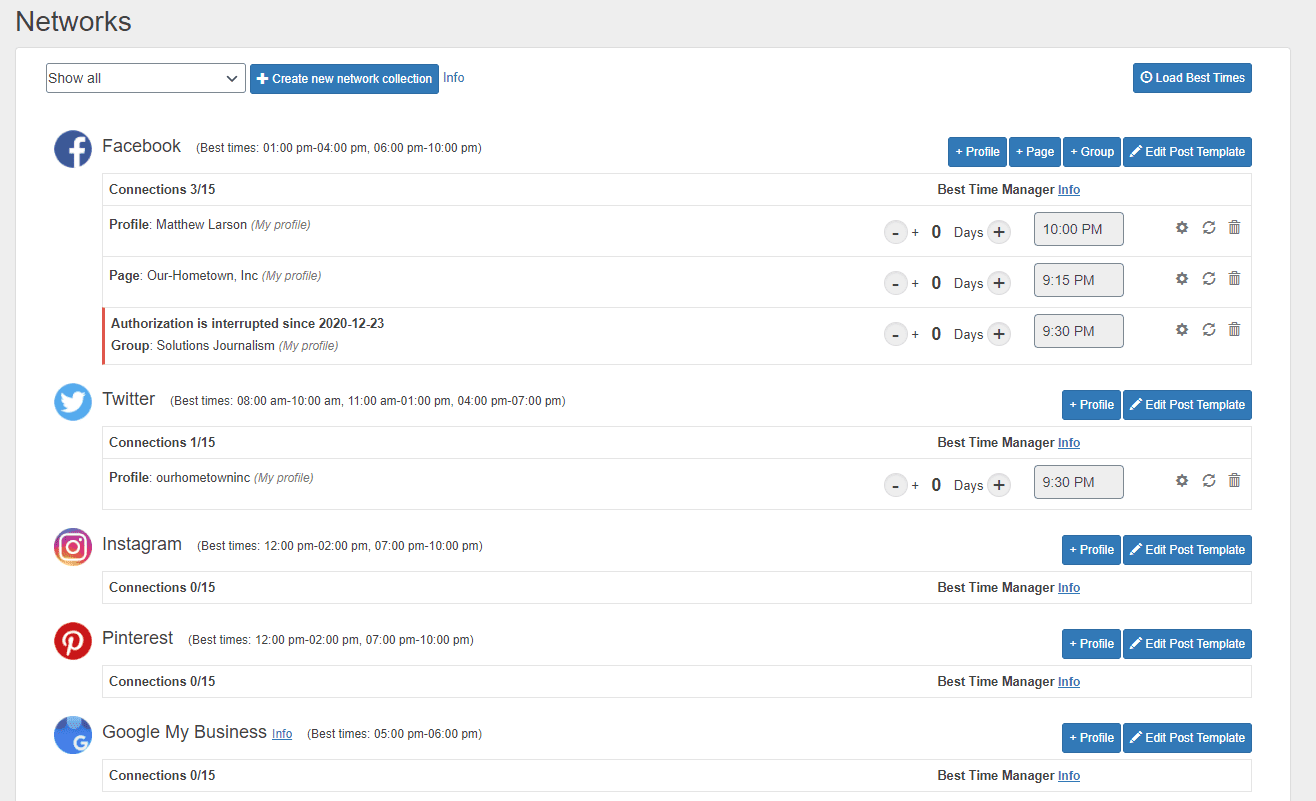This screenshot has width=1316, height=801.
Task: Increase days for Solutions Journalism group
Action: pos(999,334)
